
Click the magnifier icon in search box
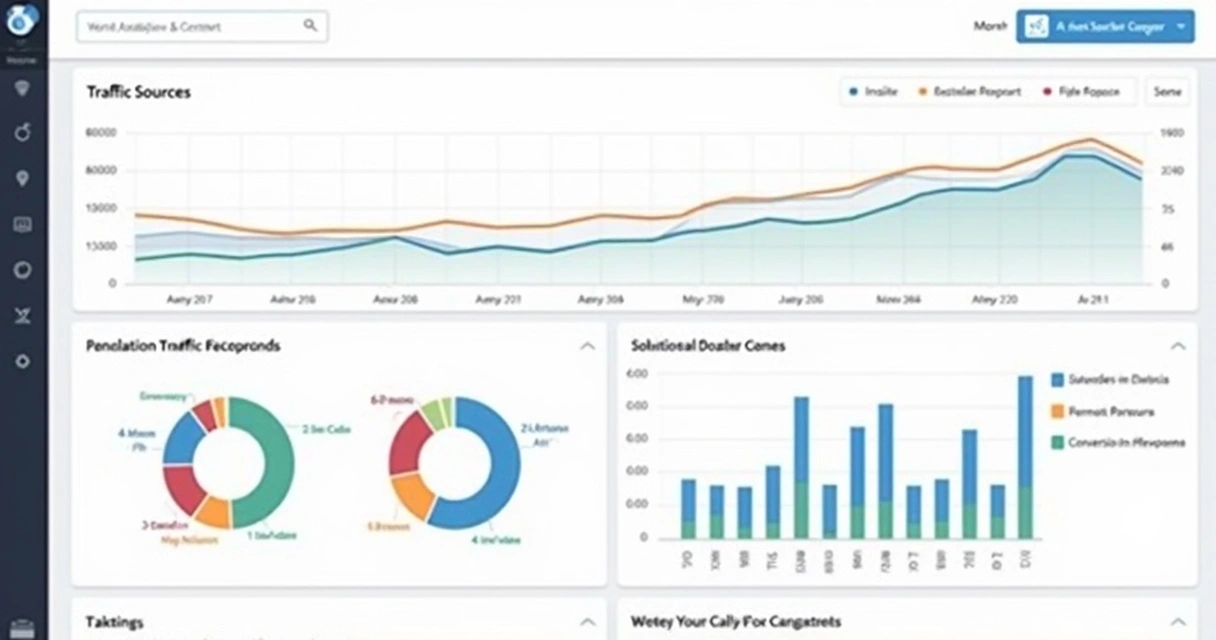pyautogui.click(x=310, y=27)
